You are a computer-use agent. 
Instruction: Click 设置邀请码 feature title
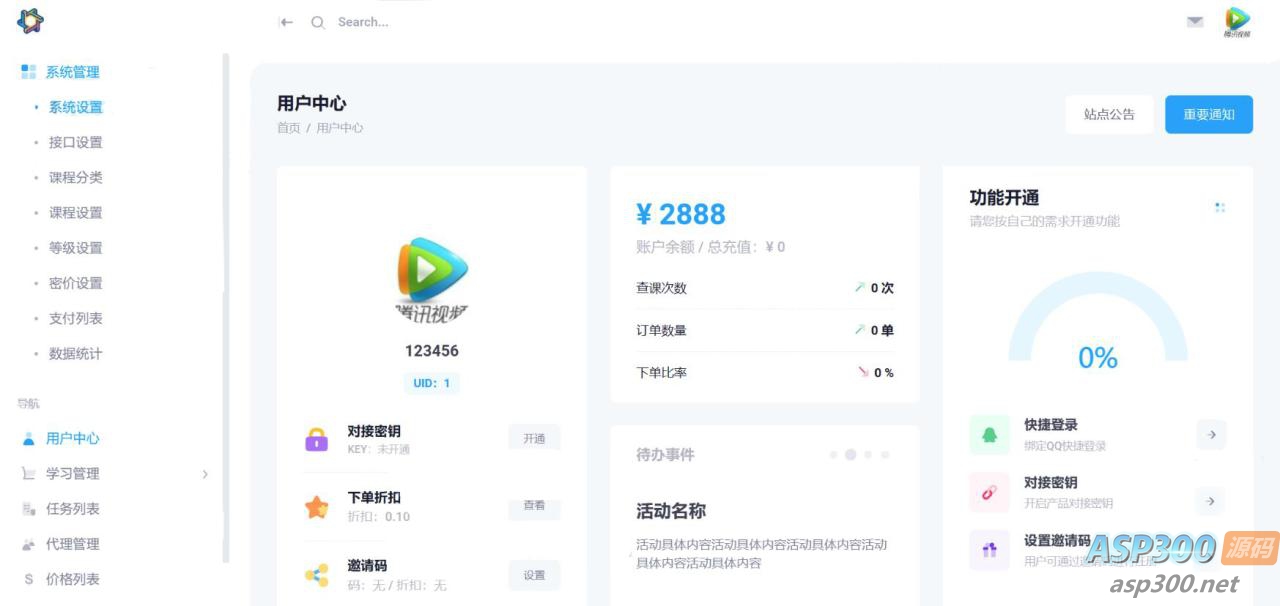(x=1057, y=541)
